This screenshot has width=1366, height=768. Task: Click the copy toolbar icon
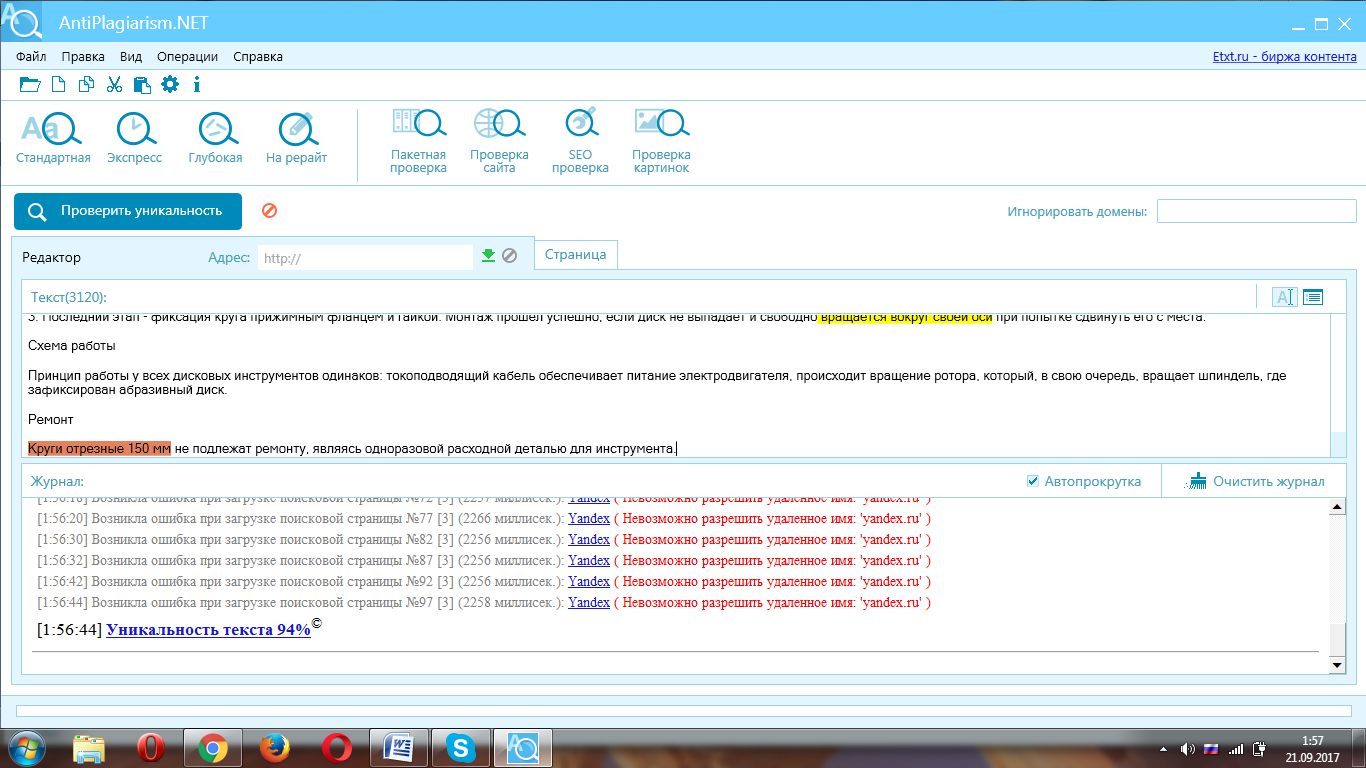pos(87,85)
